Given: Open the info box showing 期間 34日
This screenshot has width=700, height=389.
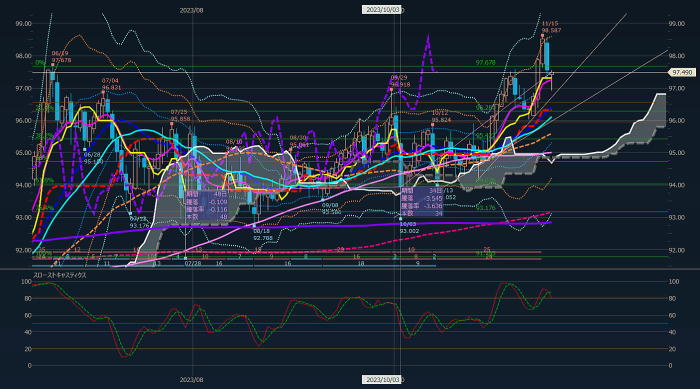Looking at the screenshot, I should point(421,202).
